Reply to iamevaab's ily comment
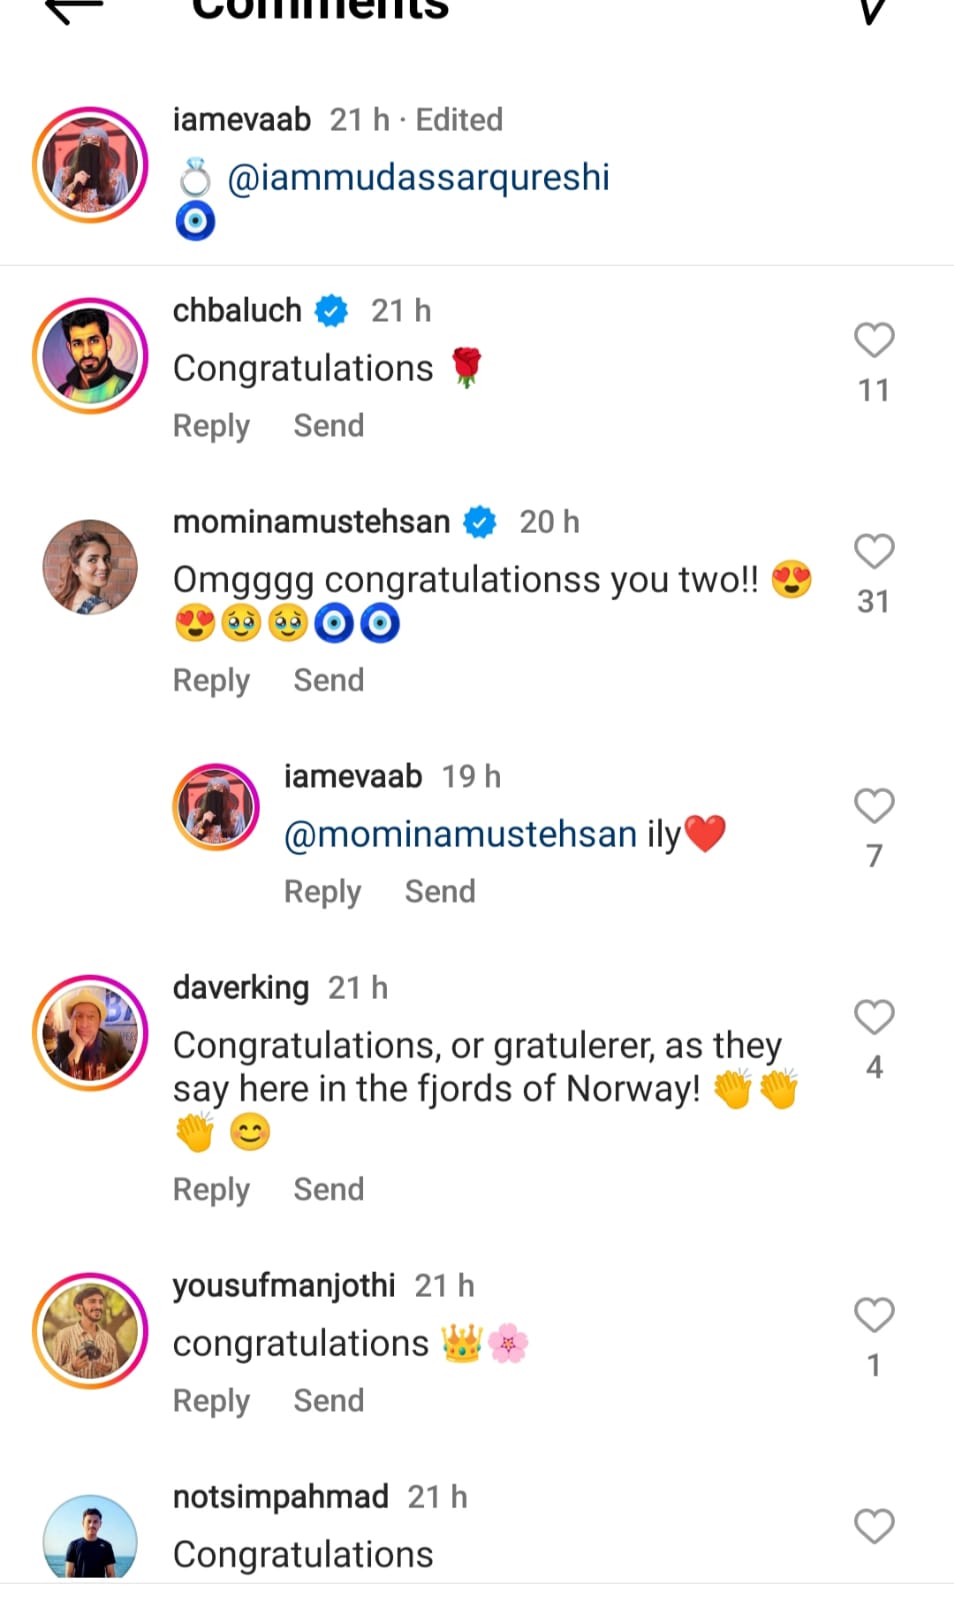The image size is (954, 1600). (x=322, y=892)
